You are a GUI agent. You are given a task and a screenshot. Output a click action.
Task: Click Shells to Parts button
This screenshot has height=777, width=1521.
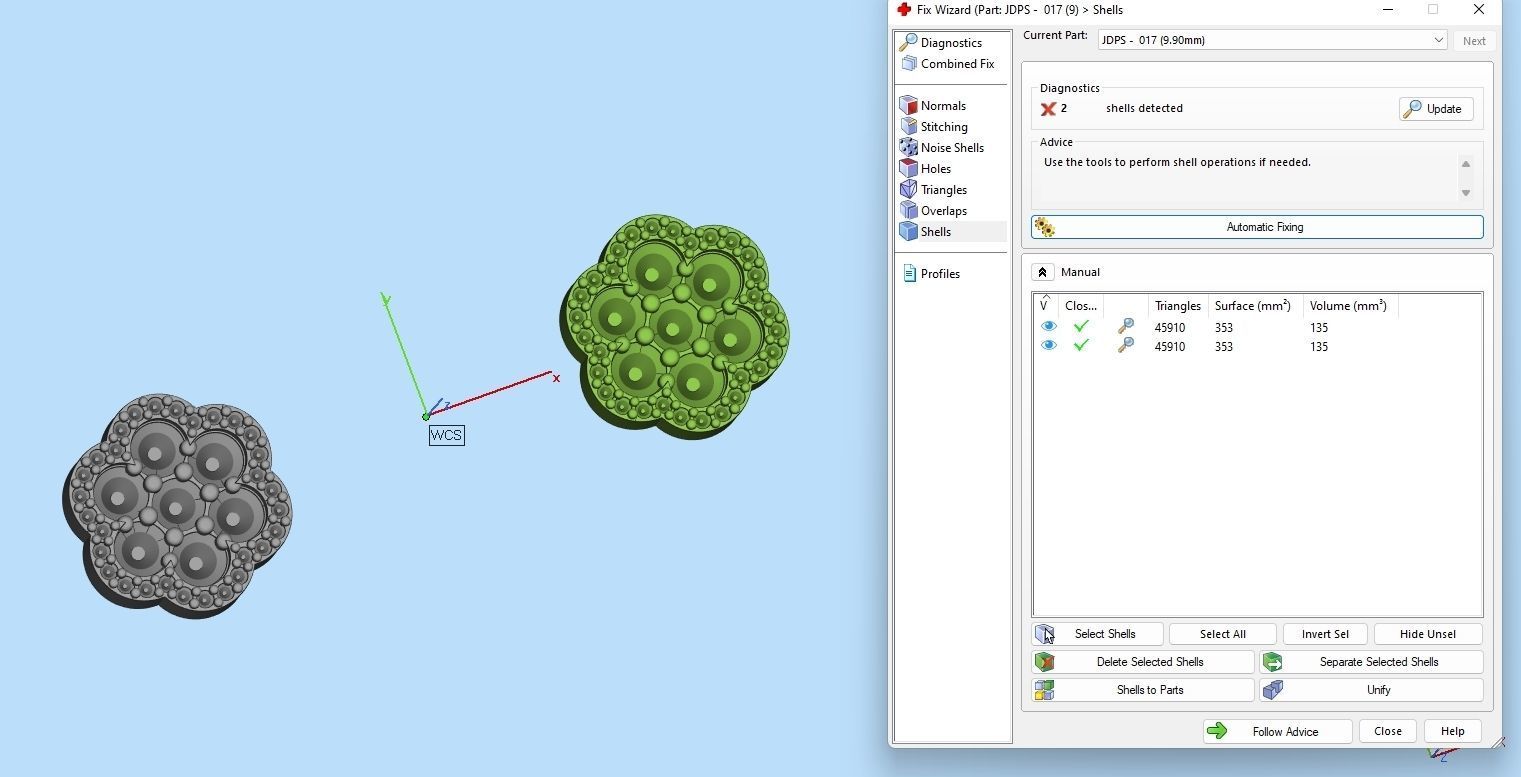click(1143, 690)
